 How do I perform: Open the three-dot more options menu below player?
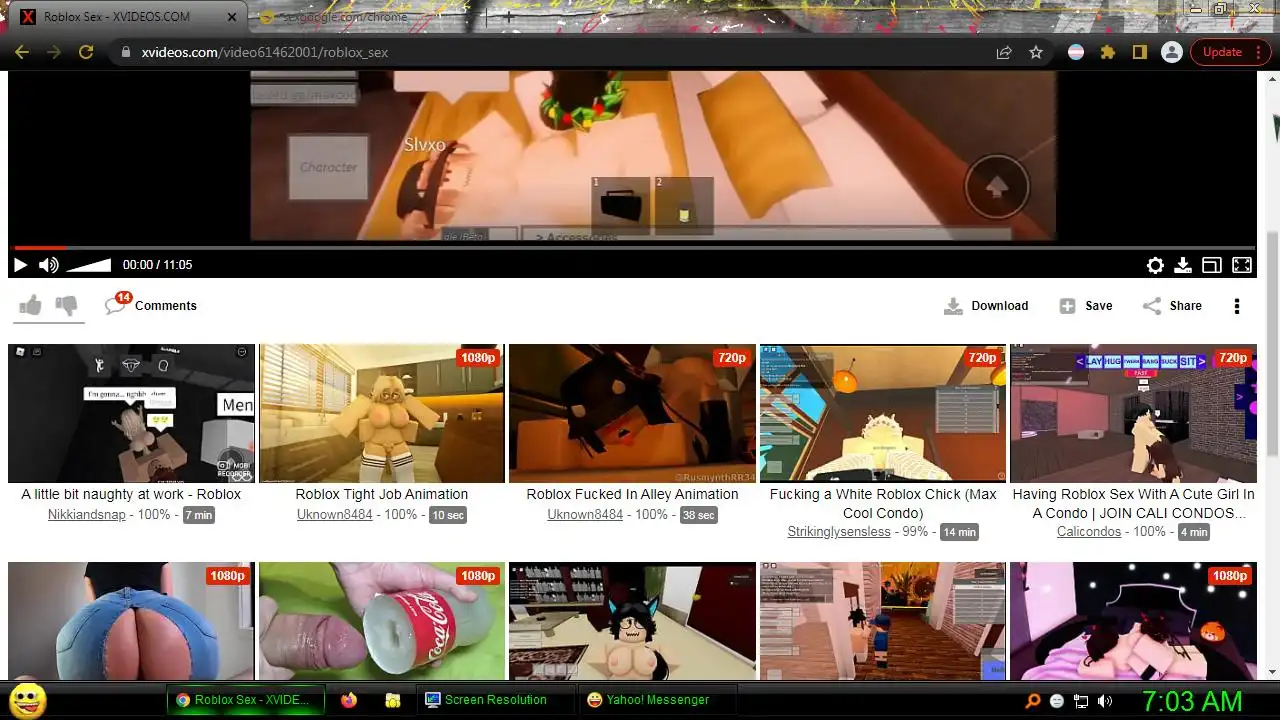[1237, 306]
